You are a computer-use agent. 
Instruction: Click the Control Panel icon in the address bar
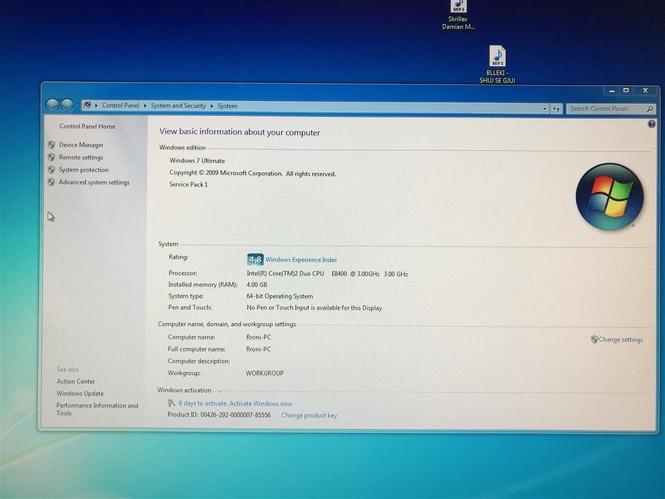point(87,105)
